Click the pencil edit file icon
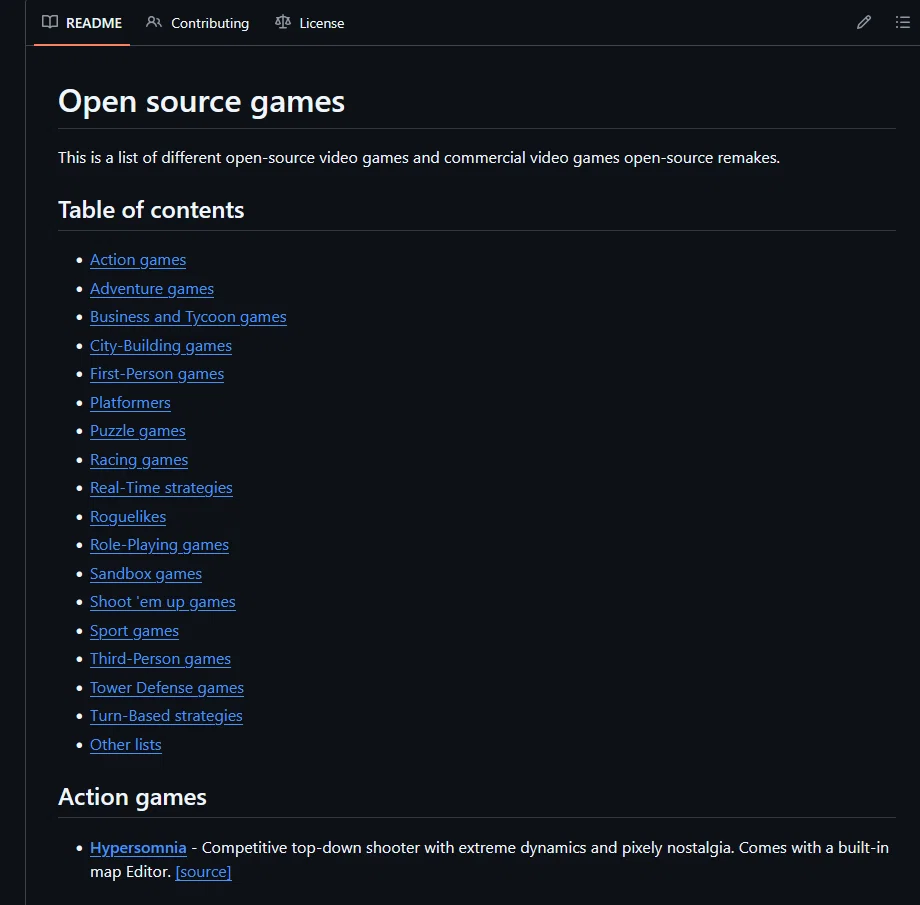 863,23
